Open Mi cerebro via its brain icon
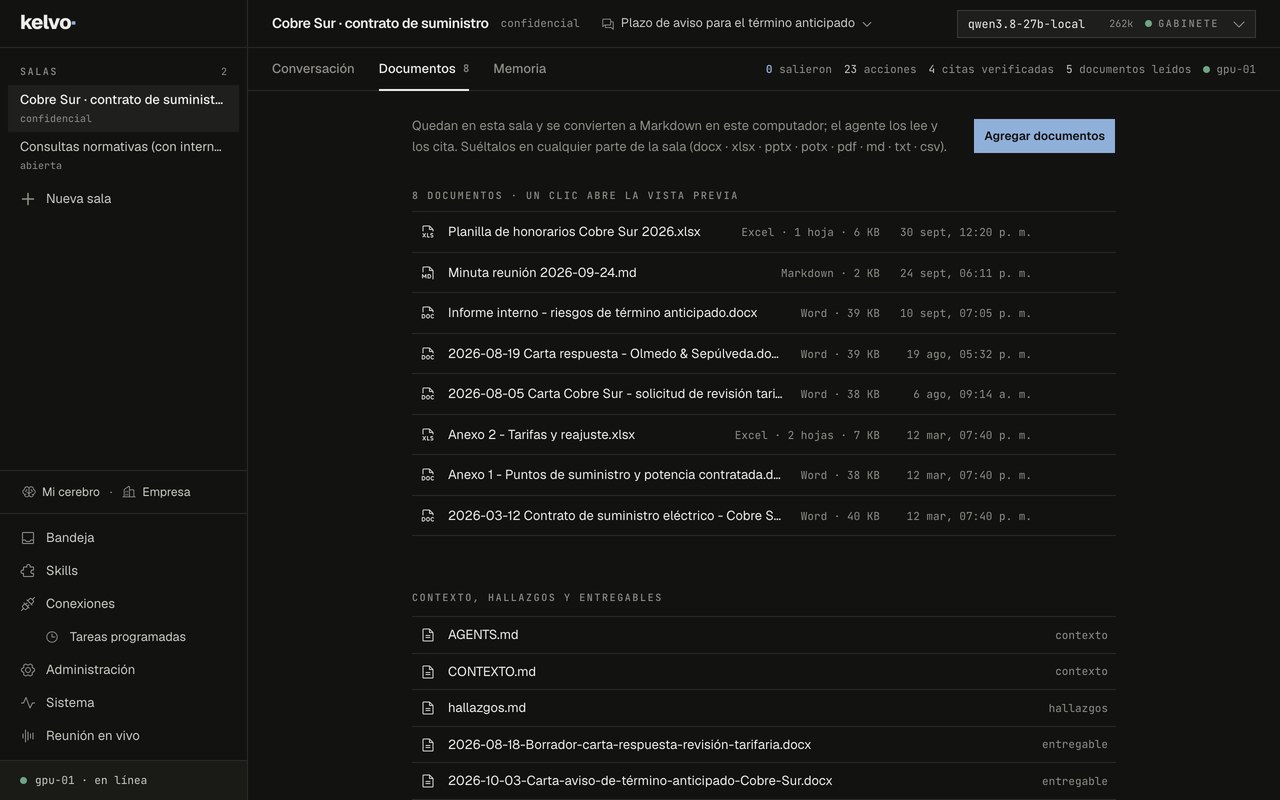 tap(29, 492)
